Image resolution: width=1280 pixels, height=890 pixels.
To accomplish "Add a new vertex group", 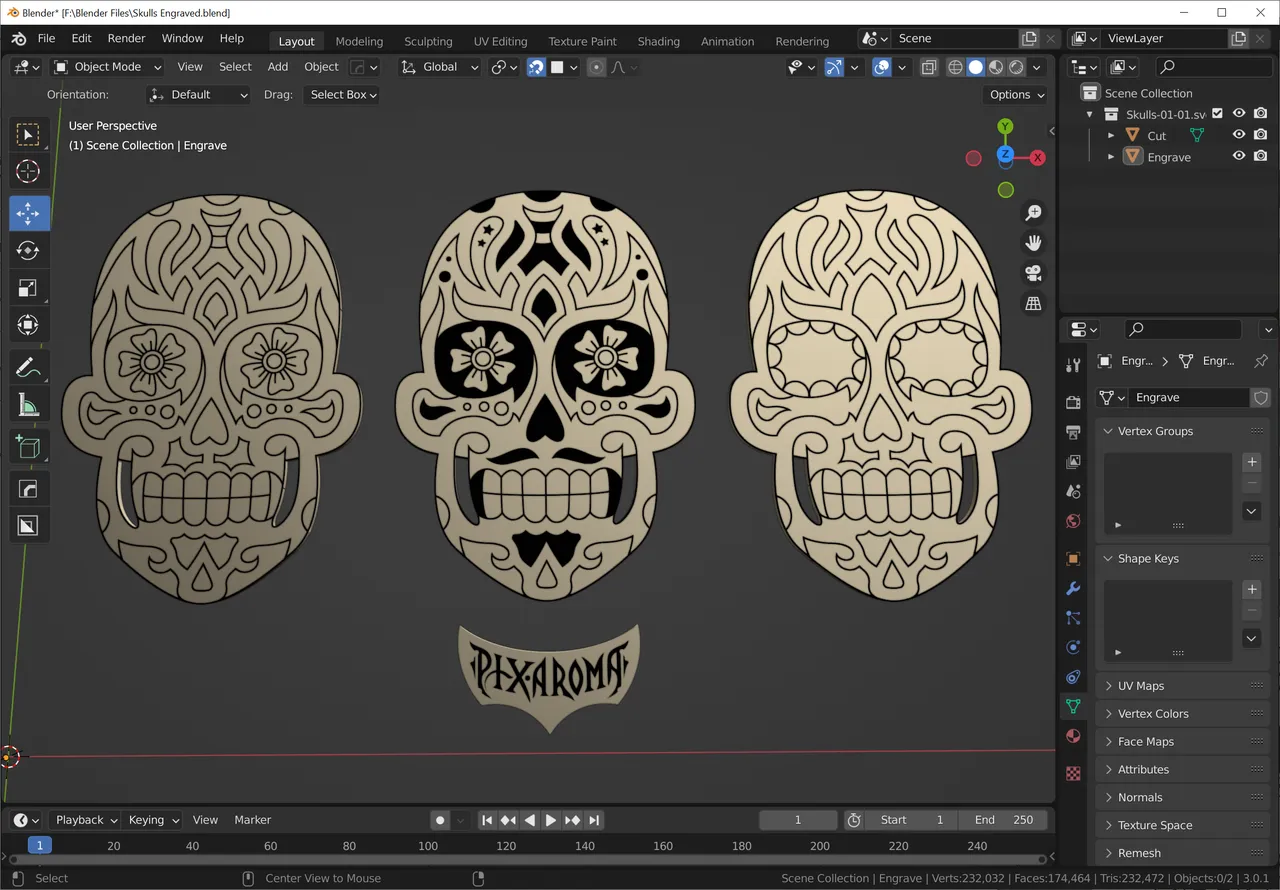I will click(1251, 462).
